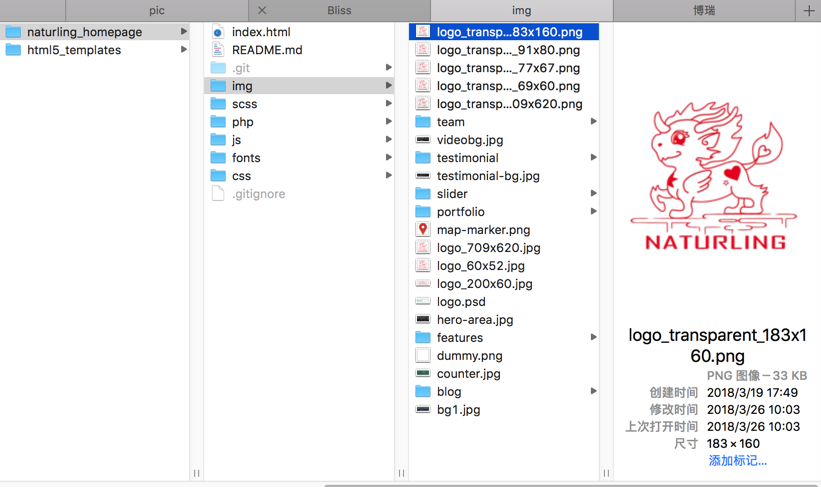The width and height of the screenshot is (821, 487).
Task: Select the testimonial folder
Action: click(504, 158)
